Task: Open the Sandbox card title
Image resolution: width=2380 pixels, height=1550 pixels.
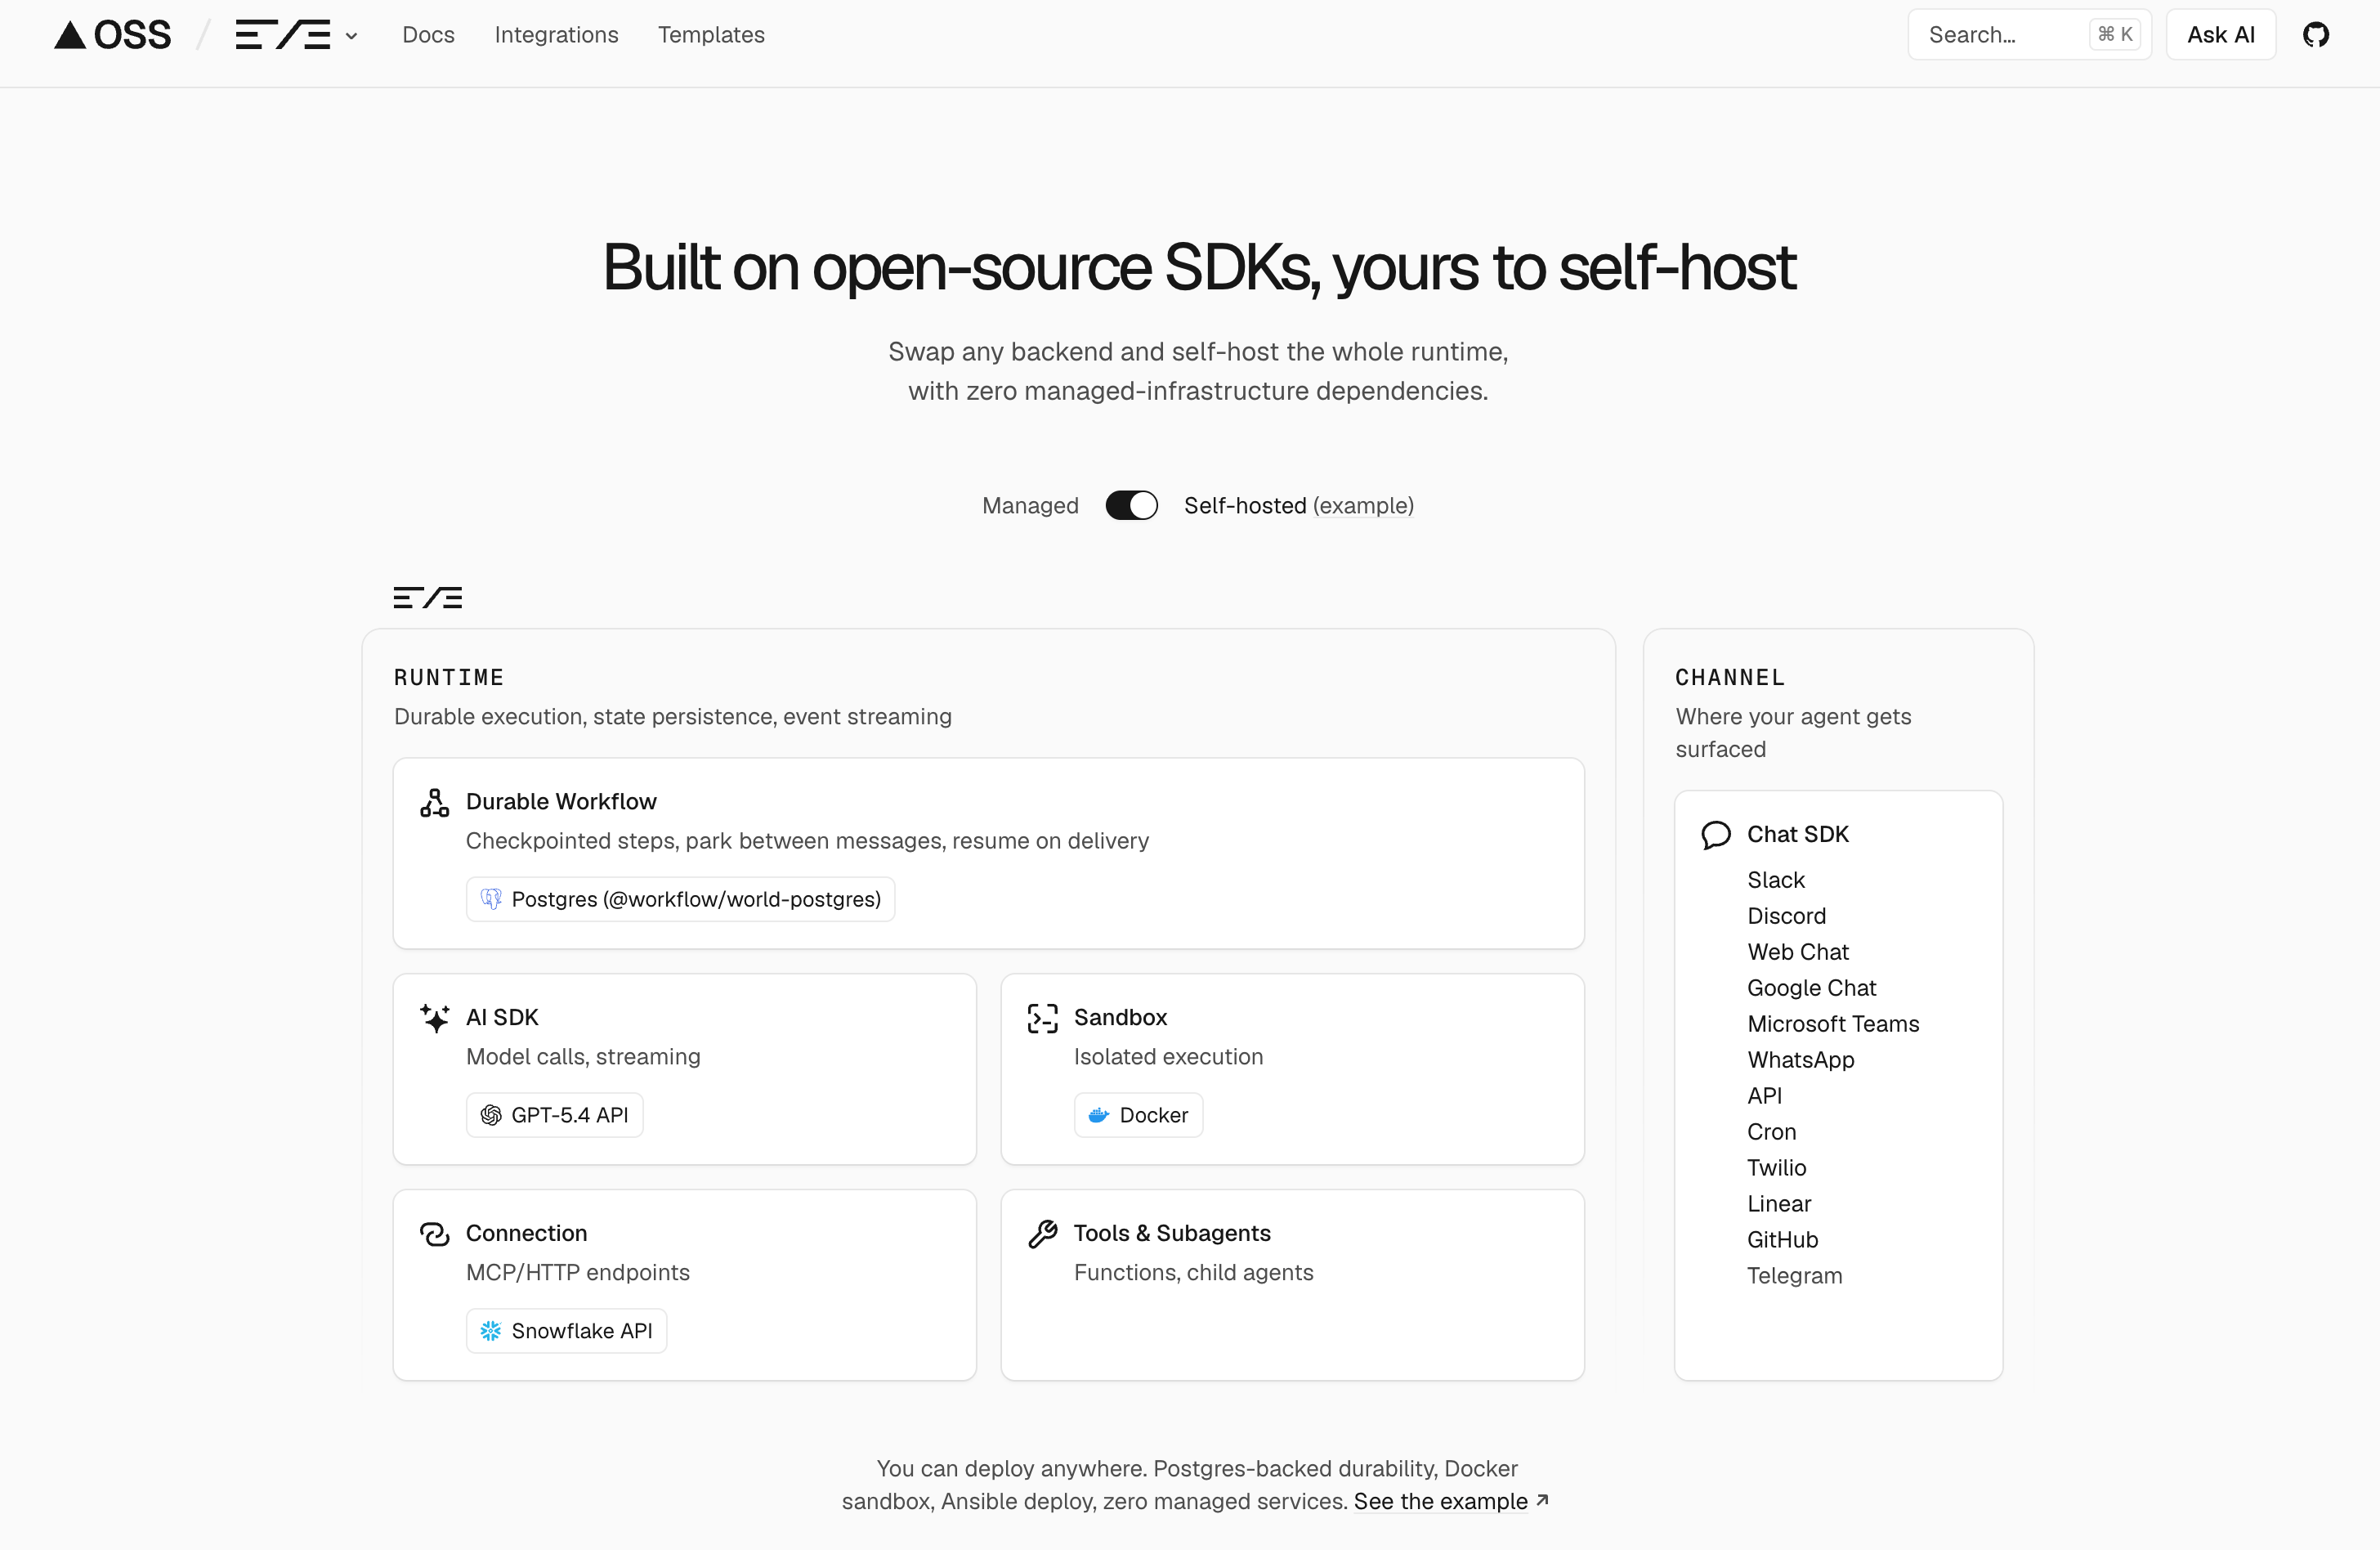Action: [1120, 1018]
